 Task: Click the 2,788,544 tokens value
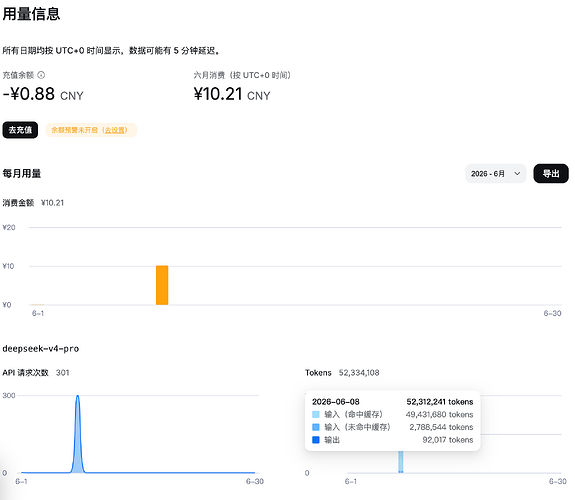(441, 427)
